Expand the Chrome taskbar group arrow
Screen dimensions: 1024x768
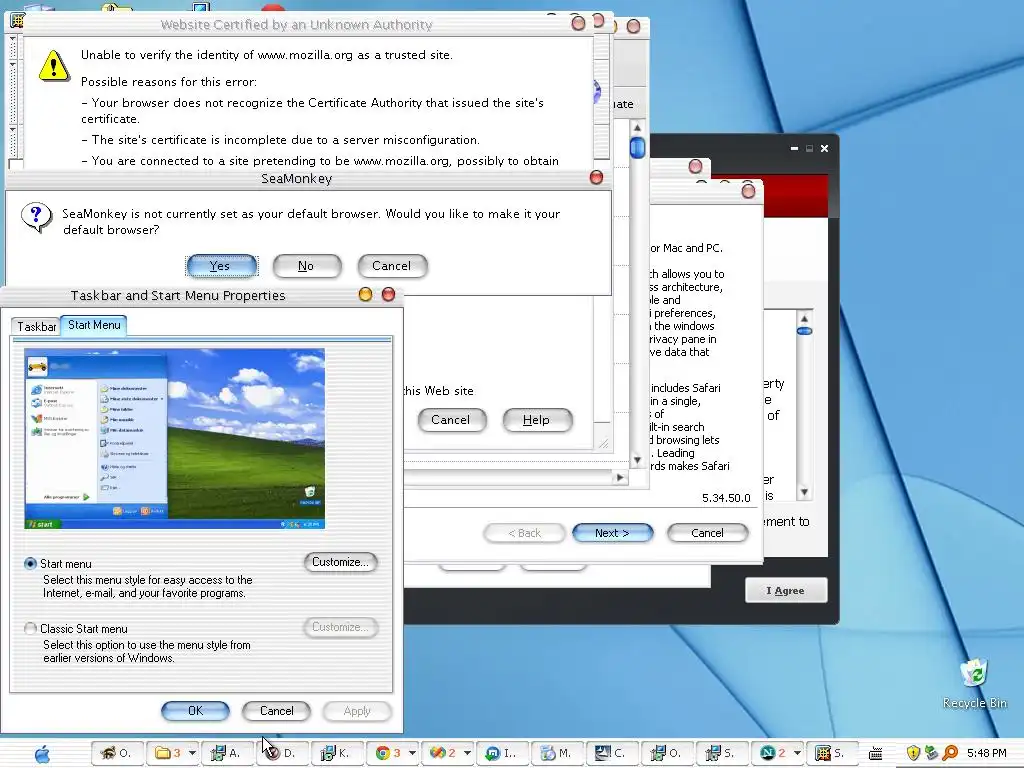pos(412,754)
